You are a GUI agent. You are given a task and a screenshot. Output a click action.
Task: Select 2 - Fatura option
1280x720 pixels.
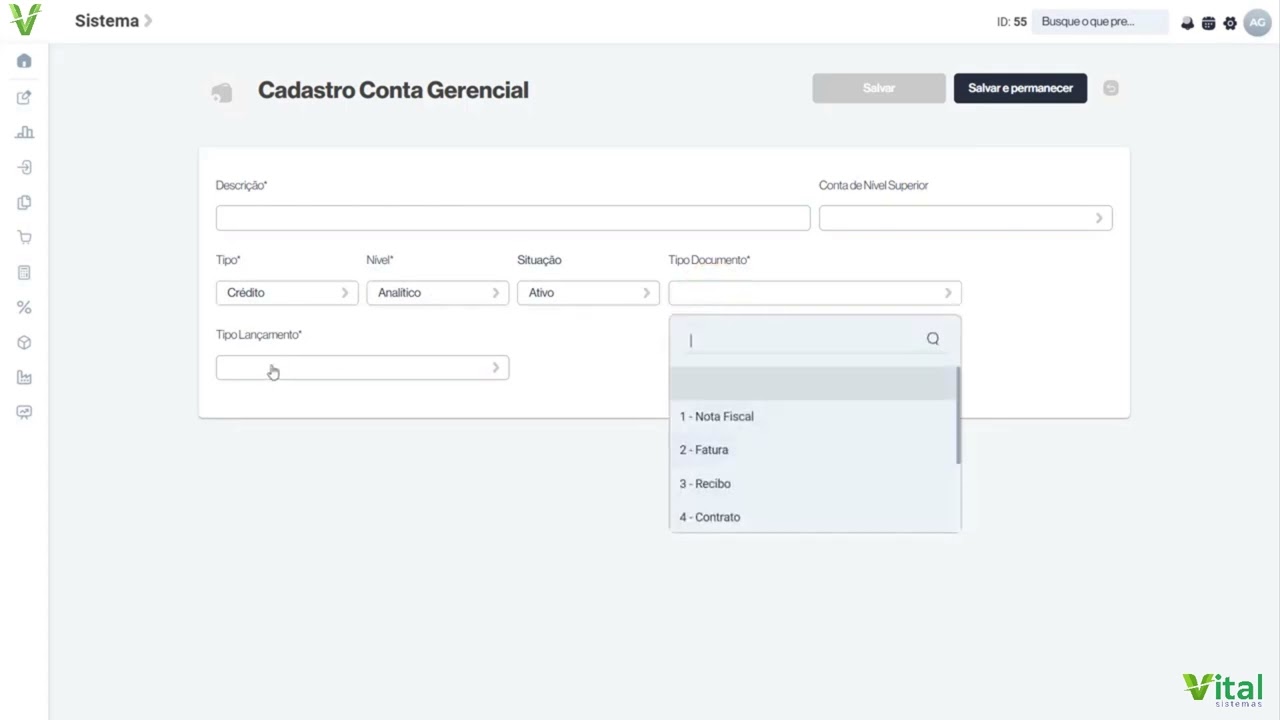pos(812,450)
